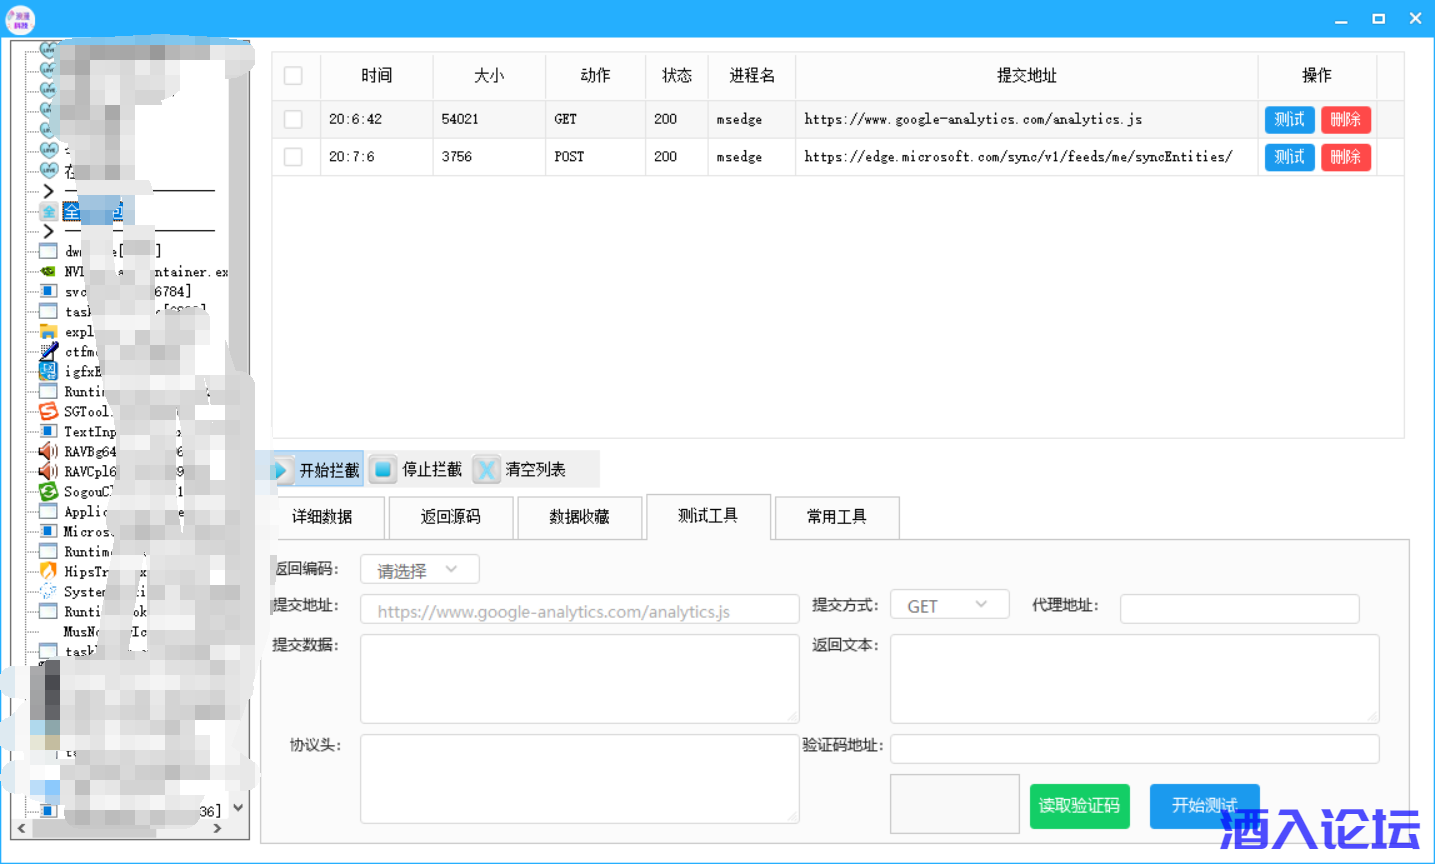Screen dimensions: 1435x864
Task: Switch to the 返回源码 tab
Action: click(x=450, y=517)
